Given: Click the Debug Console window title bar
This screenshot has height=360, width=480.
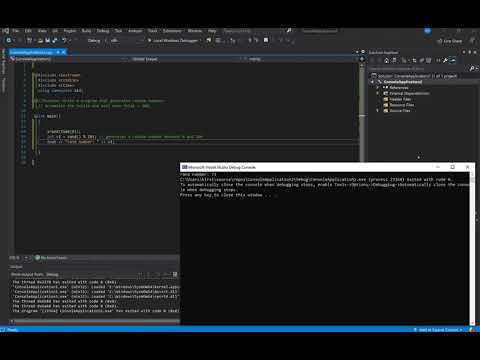Looking at the screenshot, I should 307,167.
